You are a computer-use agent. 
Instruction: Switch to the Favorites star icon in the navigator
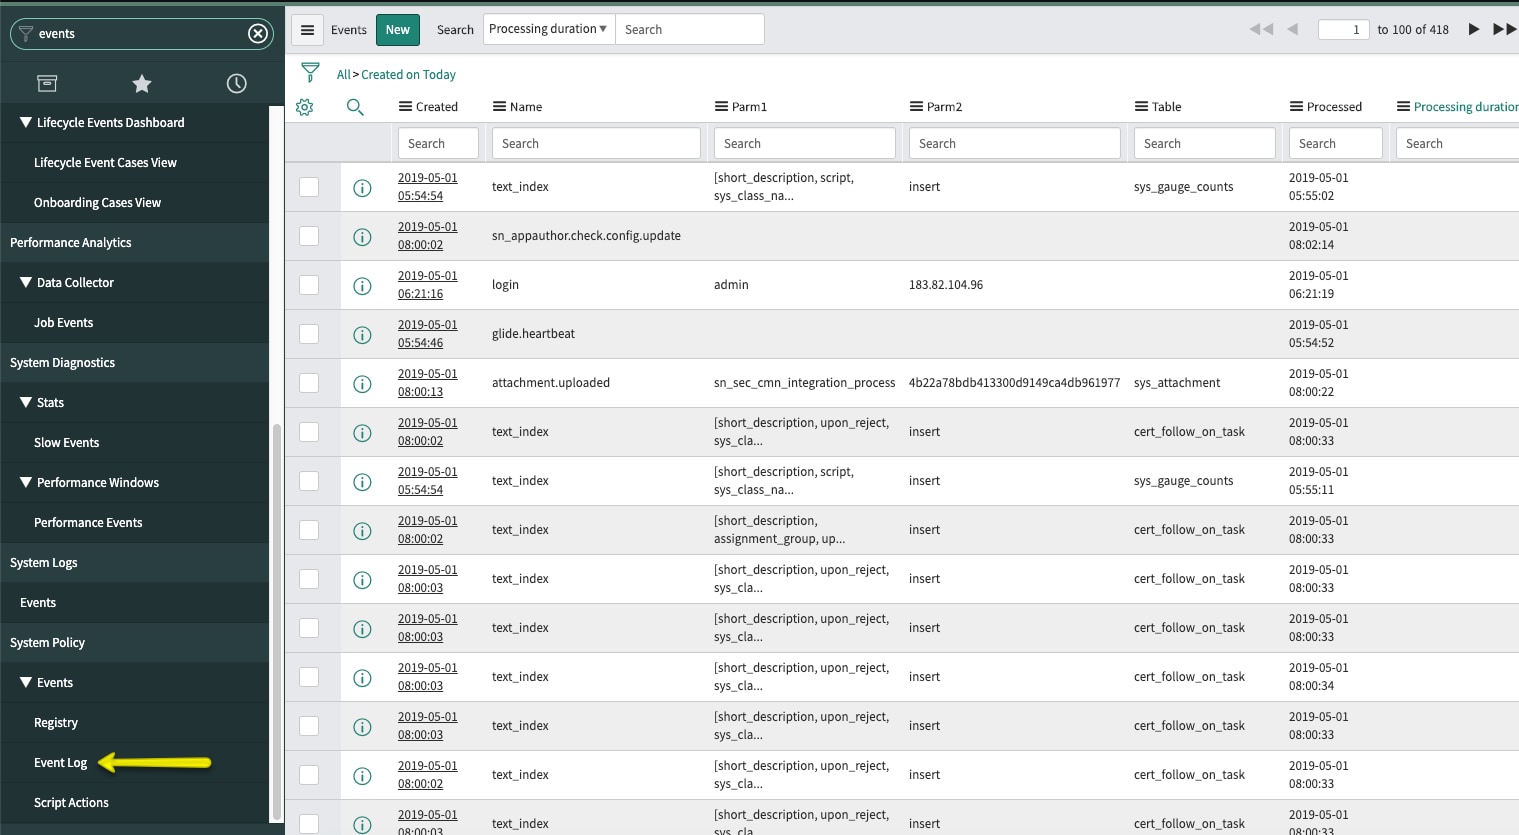[x=141, y=83]
